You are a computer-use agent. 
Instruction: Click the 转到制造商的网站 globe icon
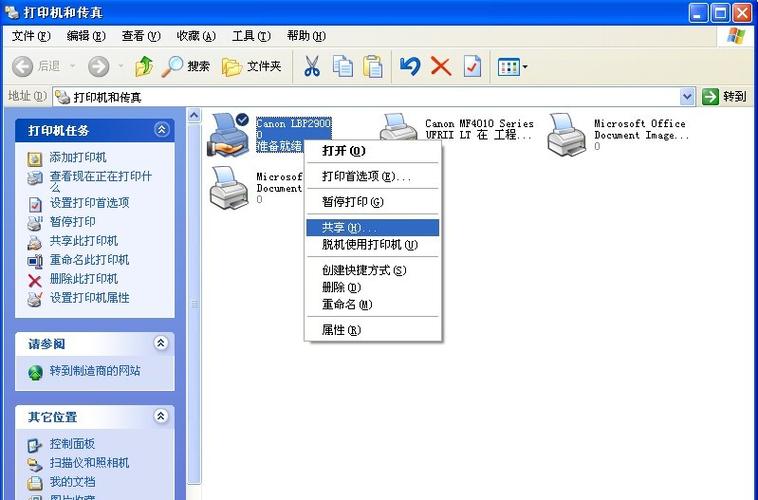tap(35, 372)
